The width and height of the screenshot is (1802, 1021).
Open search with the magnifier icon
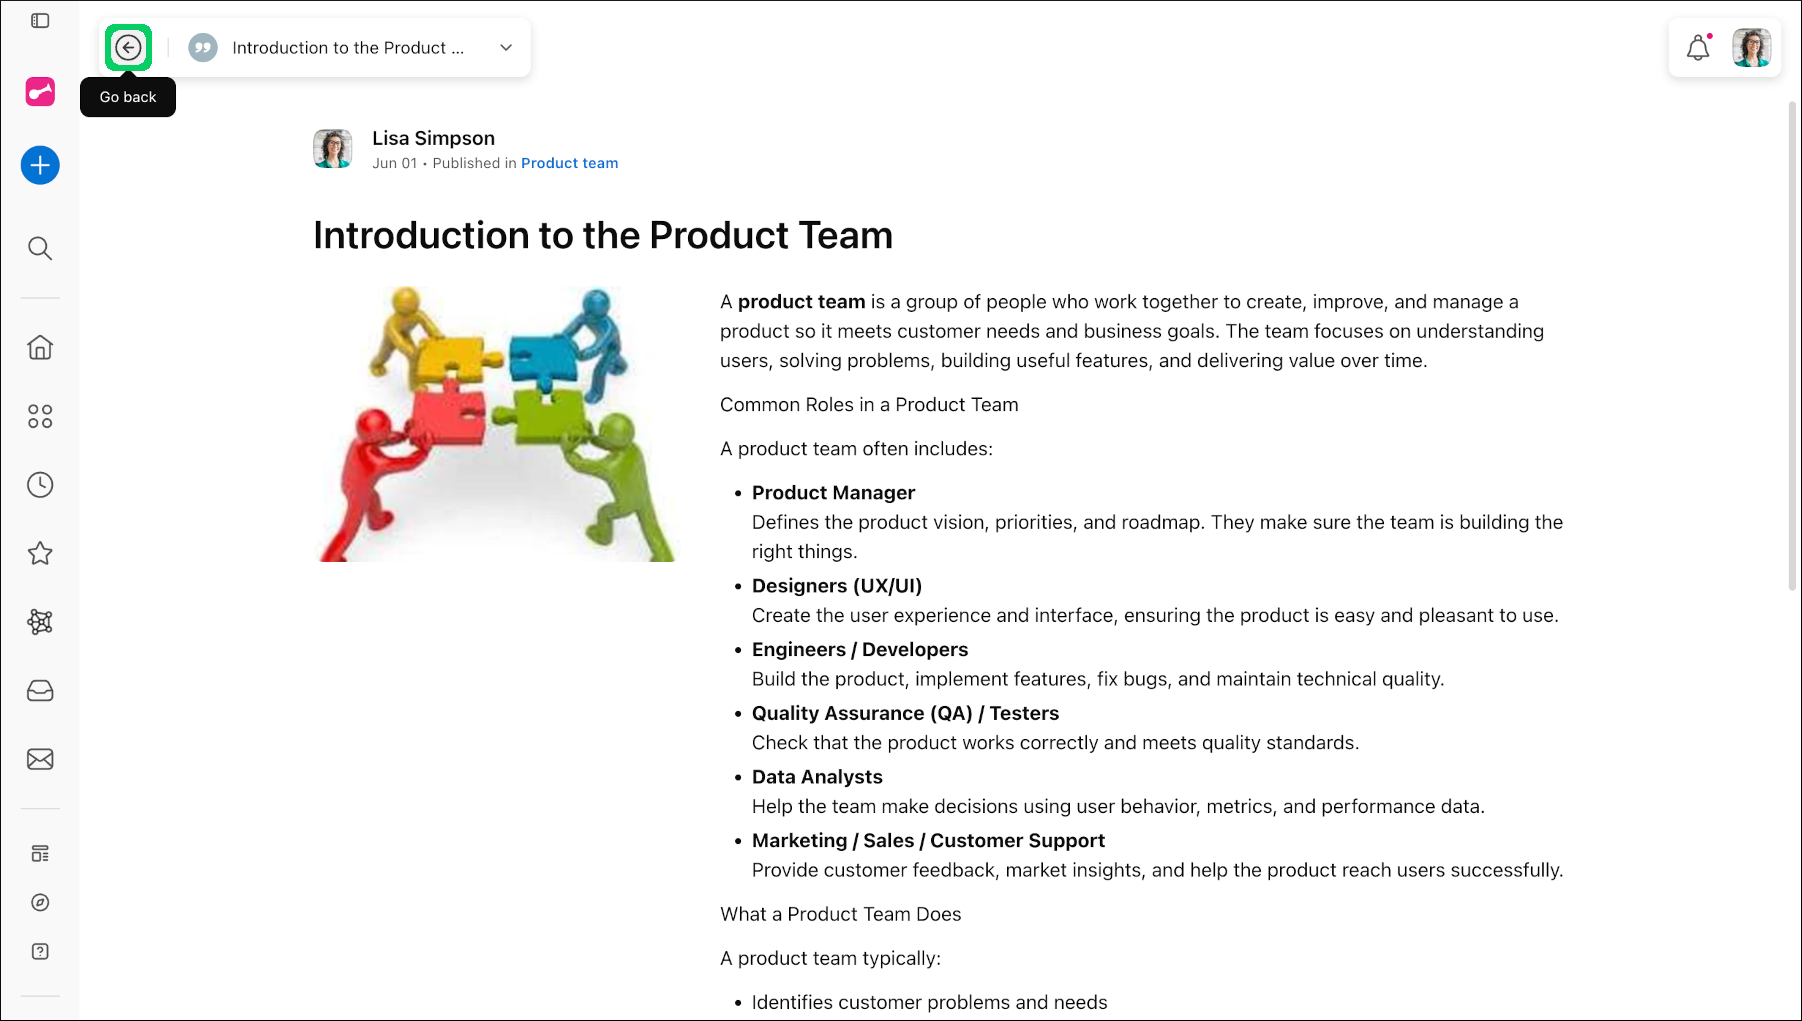tap(40, 248)
